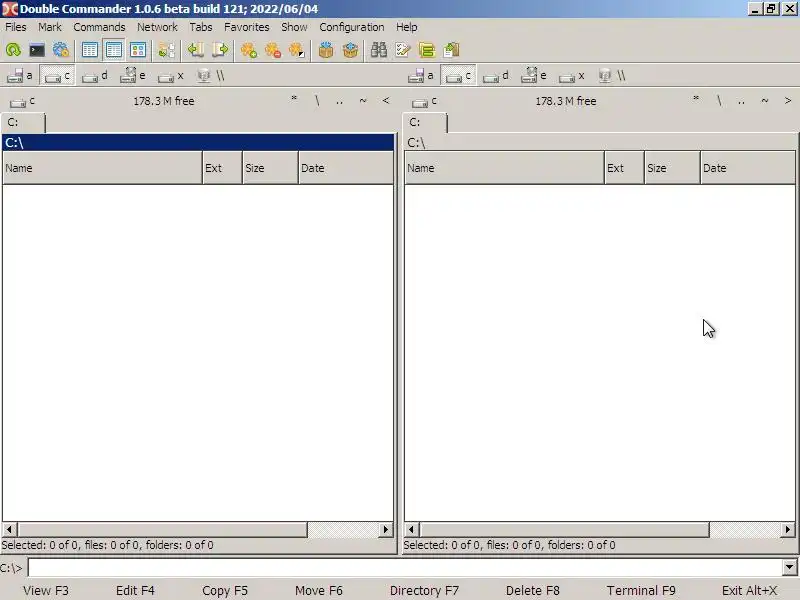Open the Multi-Rename tool icon

403,50
